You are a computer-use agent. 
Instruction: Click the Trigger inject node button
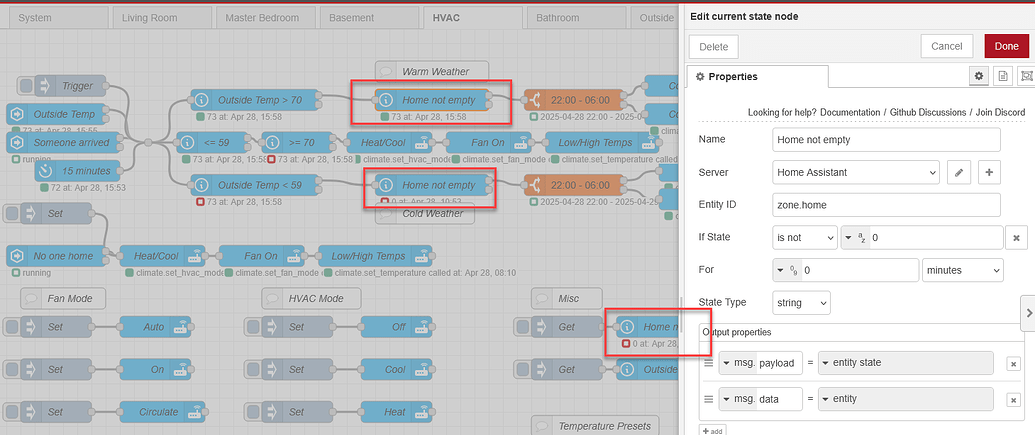point(26,86)
